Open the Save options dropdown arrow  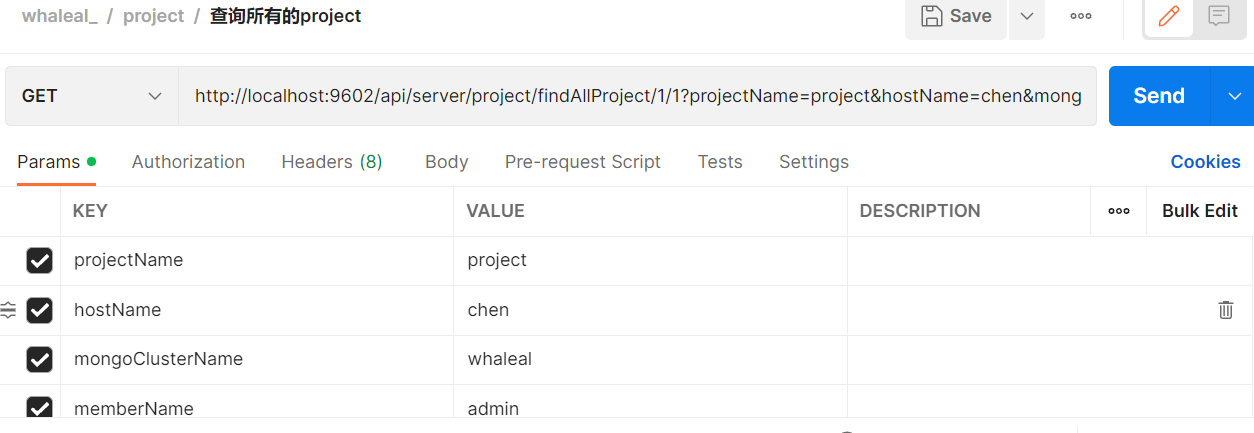point(1027,16)
